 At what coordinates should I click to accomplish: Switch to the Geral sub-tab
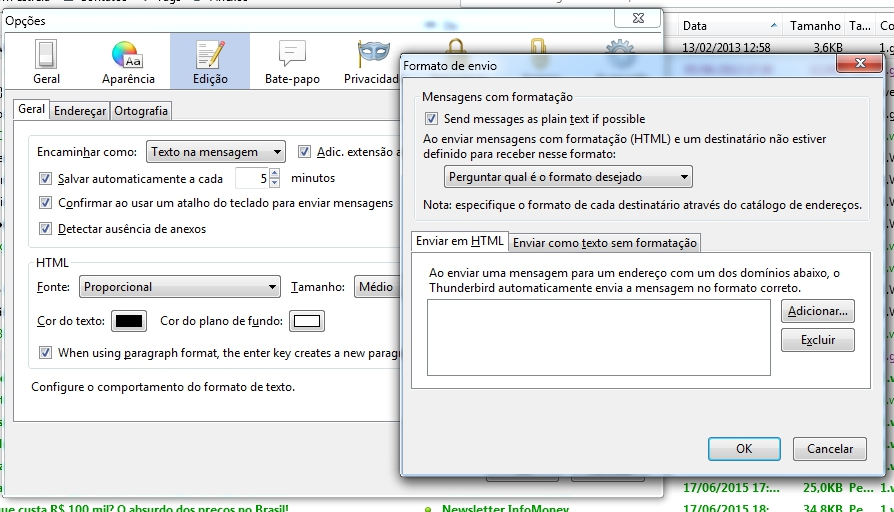click(x=31, y=109)
